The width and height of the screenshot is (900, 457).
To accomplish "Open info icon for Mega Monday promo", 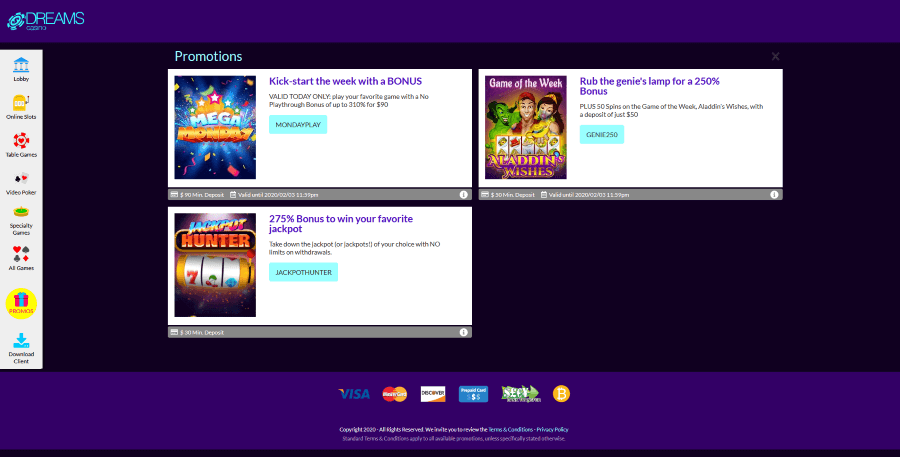I will point(463,195).
